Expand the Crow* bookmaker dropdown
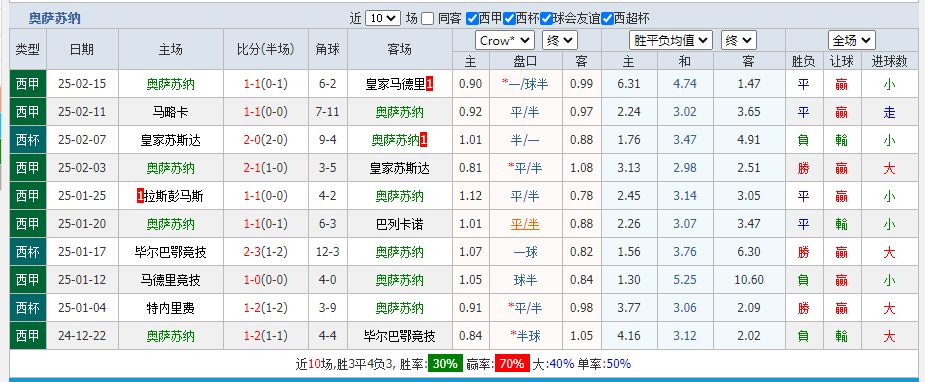Image resolution: width=925 pixels, height=382 pixels. pos(505,41)
